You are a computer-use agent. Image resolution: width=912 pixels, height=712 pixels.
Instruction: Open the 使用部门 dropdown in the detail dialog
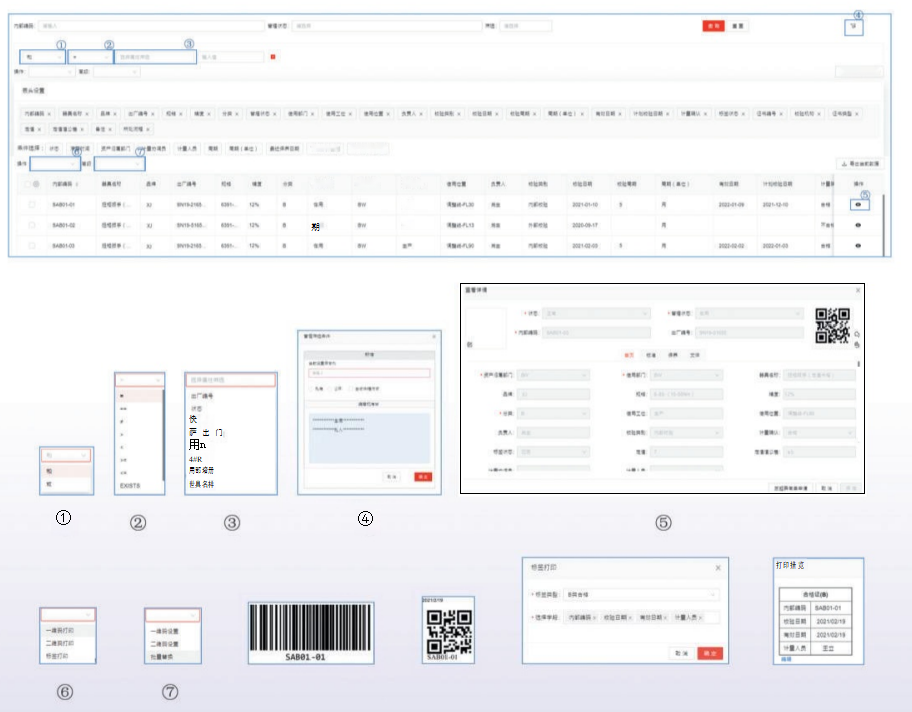(686, 375)
